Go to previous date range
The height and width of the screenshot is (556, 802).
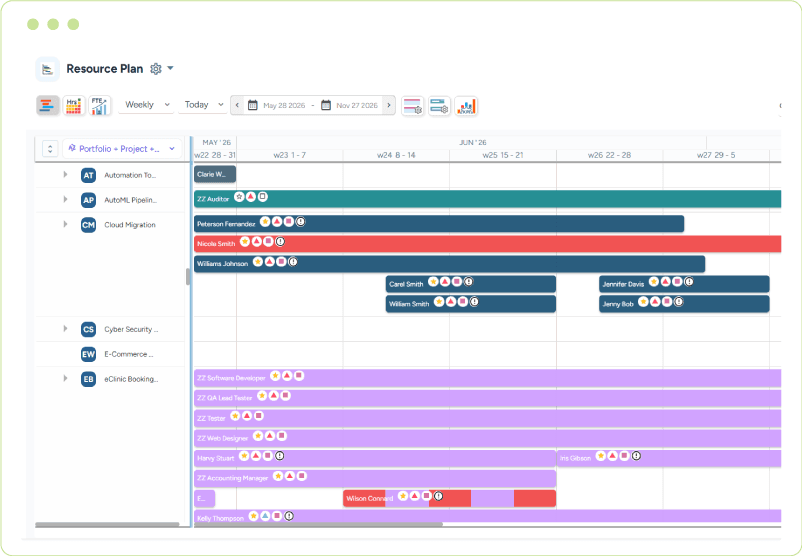coord(237,105)
